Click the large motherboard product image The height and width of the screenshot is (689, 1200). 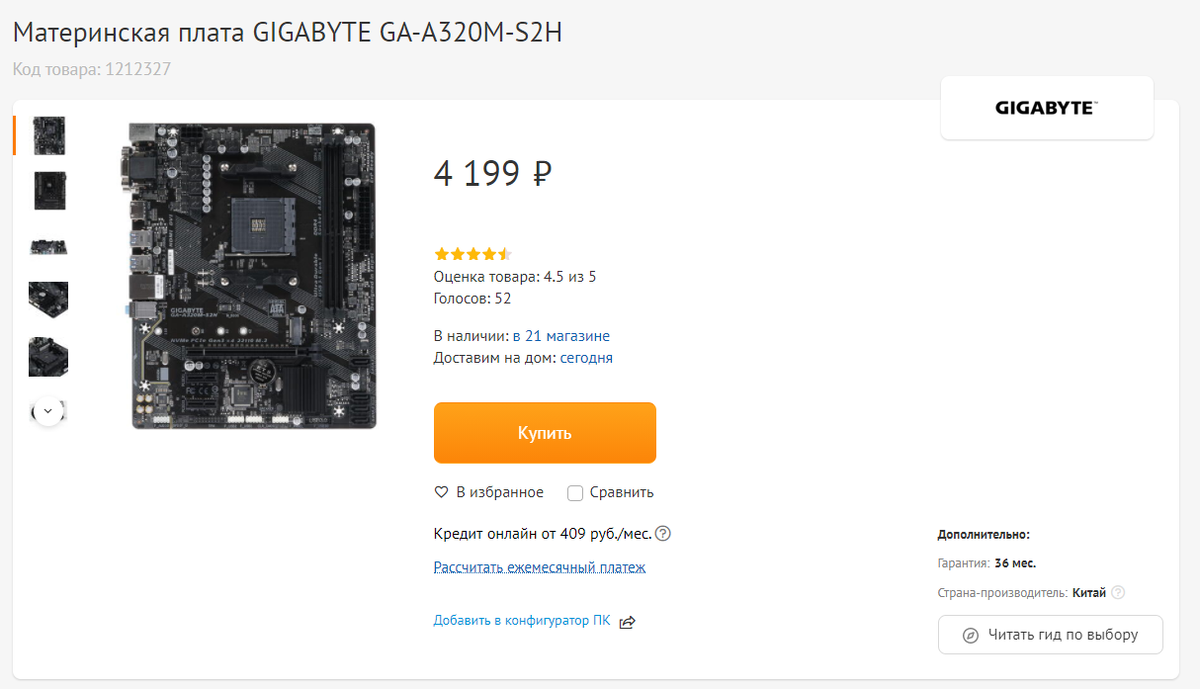point(254,276)
